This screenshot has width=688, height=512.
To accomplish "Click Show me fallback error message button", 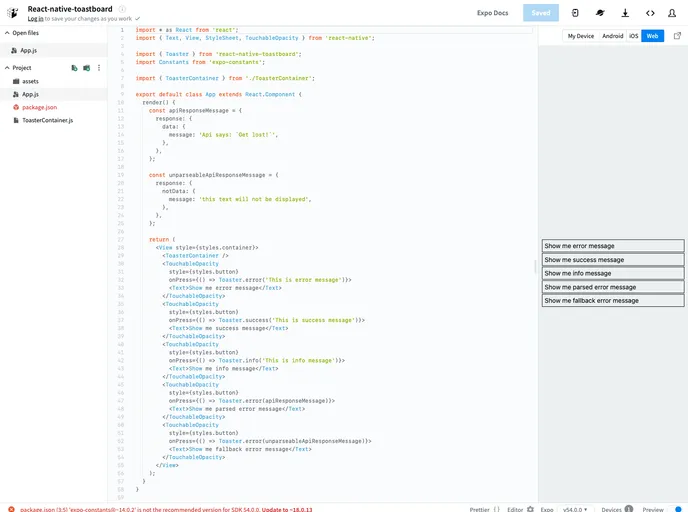I will (613, 301).
